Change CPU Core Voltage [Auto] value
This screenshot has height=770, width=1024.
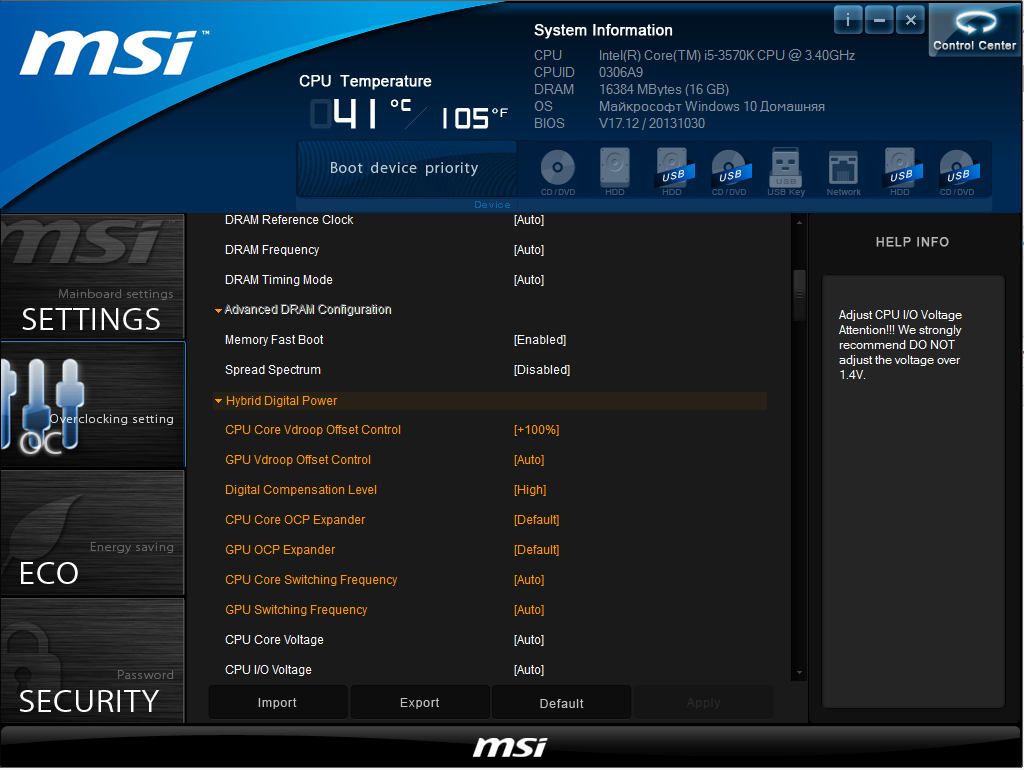tap(529, 641)
